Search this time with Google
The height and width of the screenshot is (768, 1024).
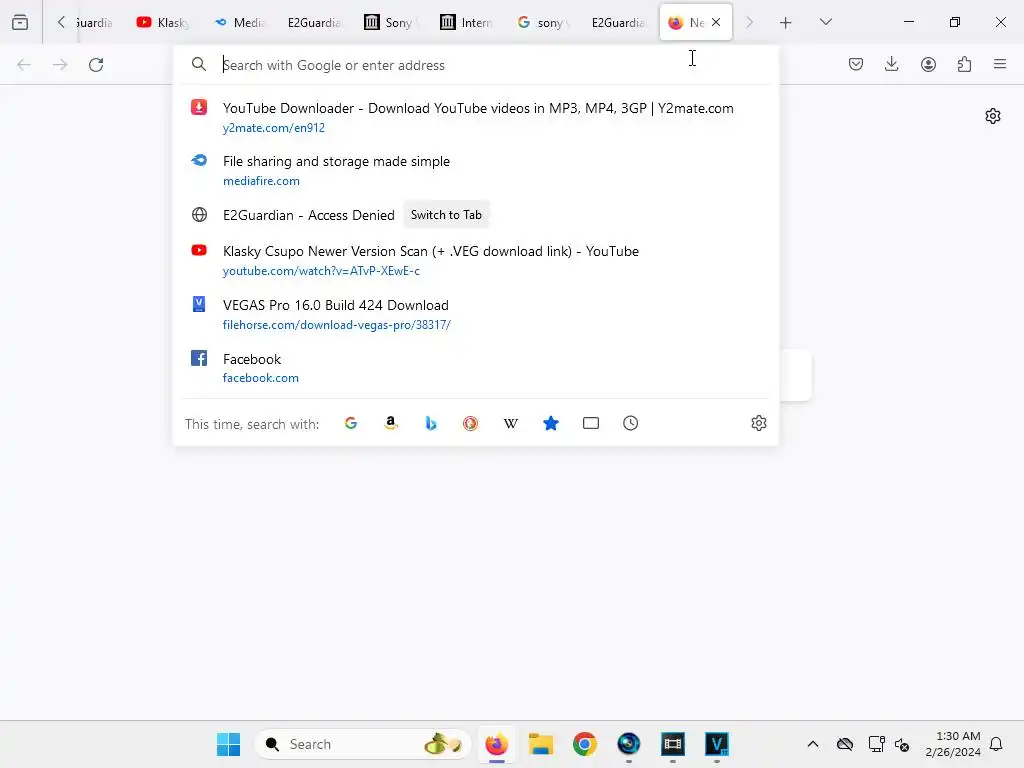tap(351, 423)
